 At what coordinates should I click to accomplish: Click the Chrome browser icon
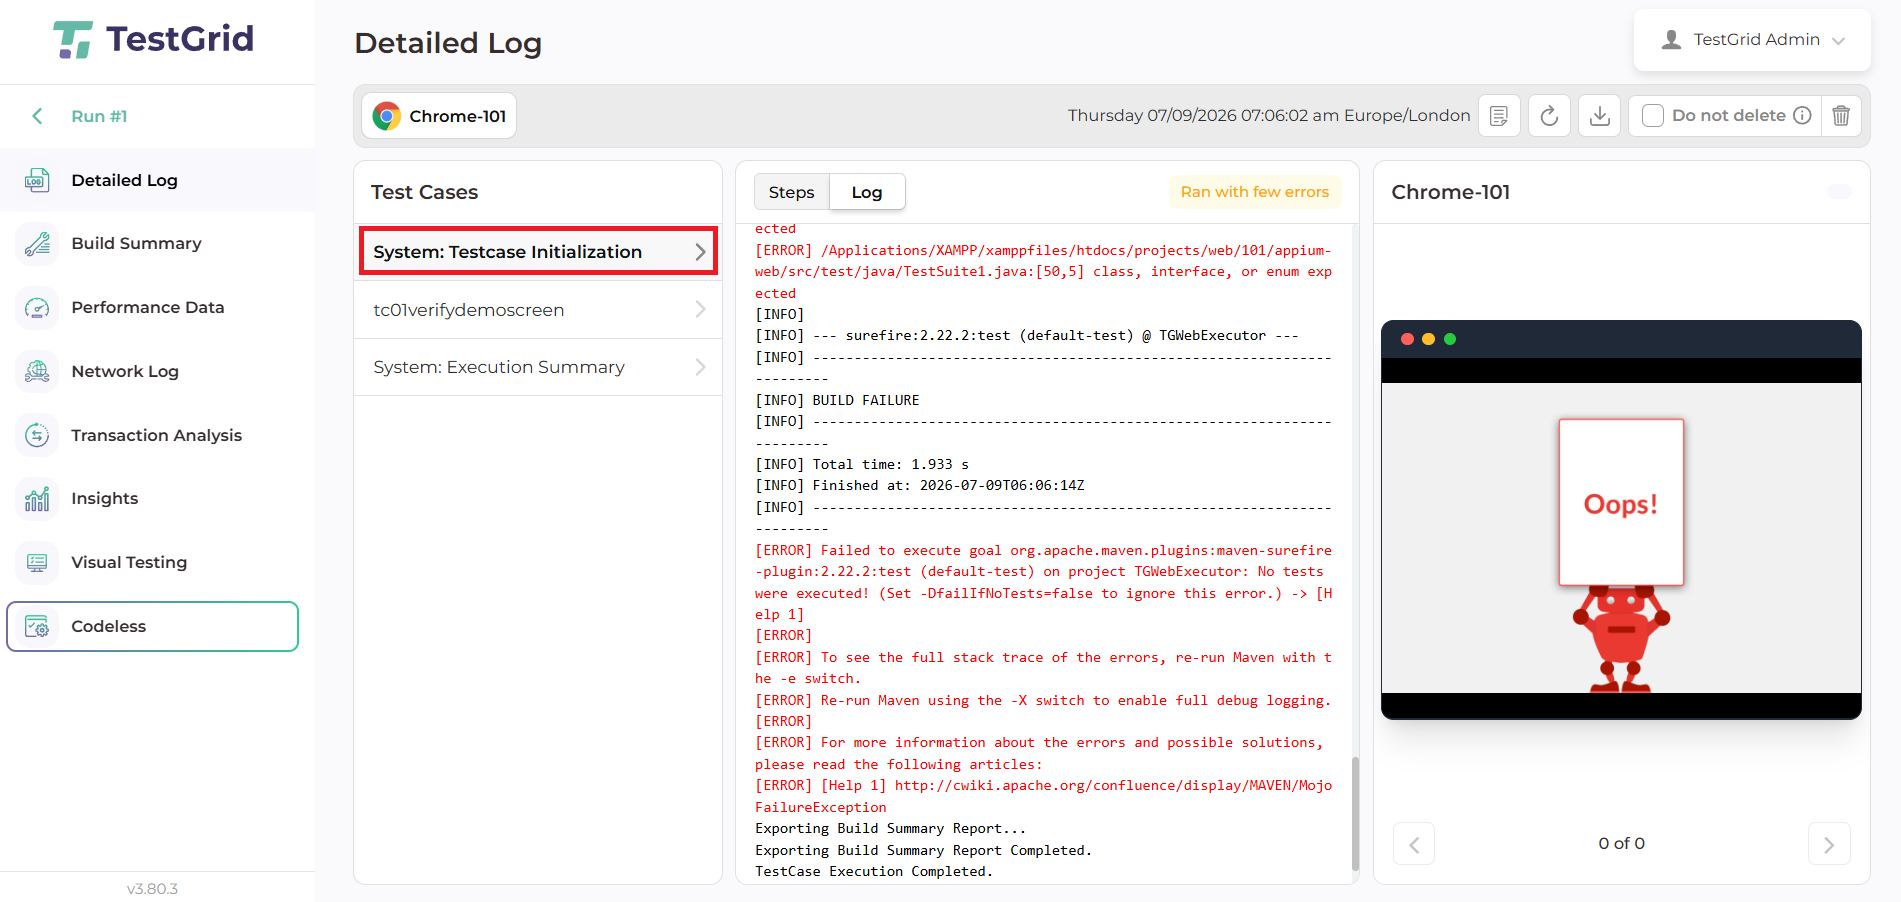tap(387, 116)
